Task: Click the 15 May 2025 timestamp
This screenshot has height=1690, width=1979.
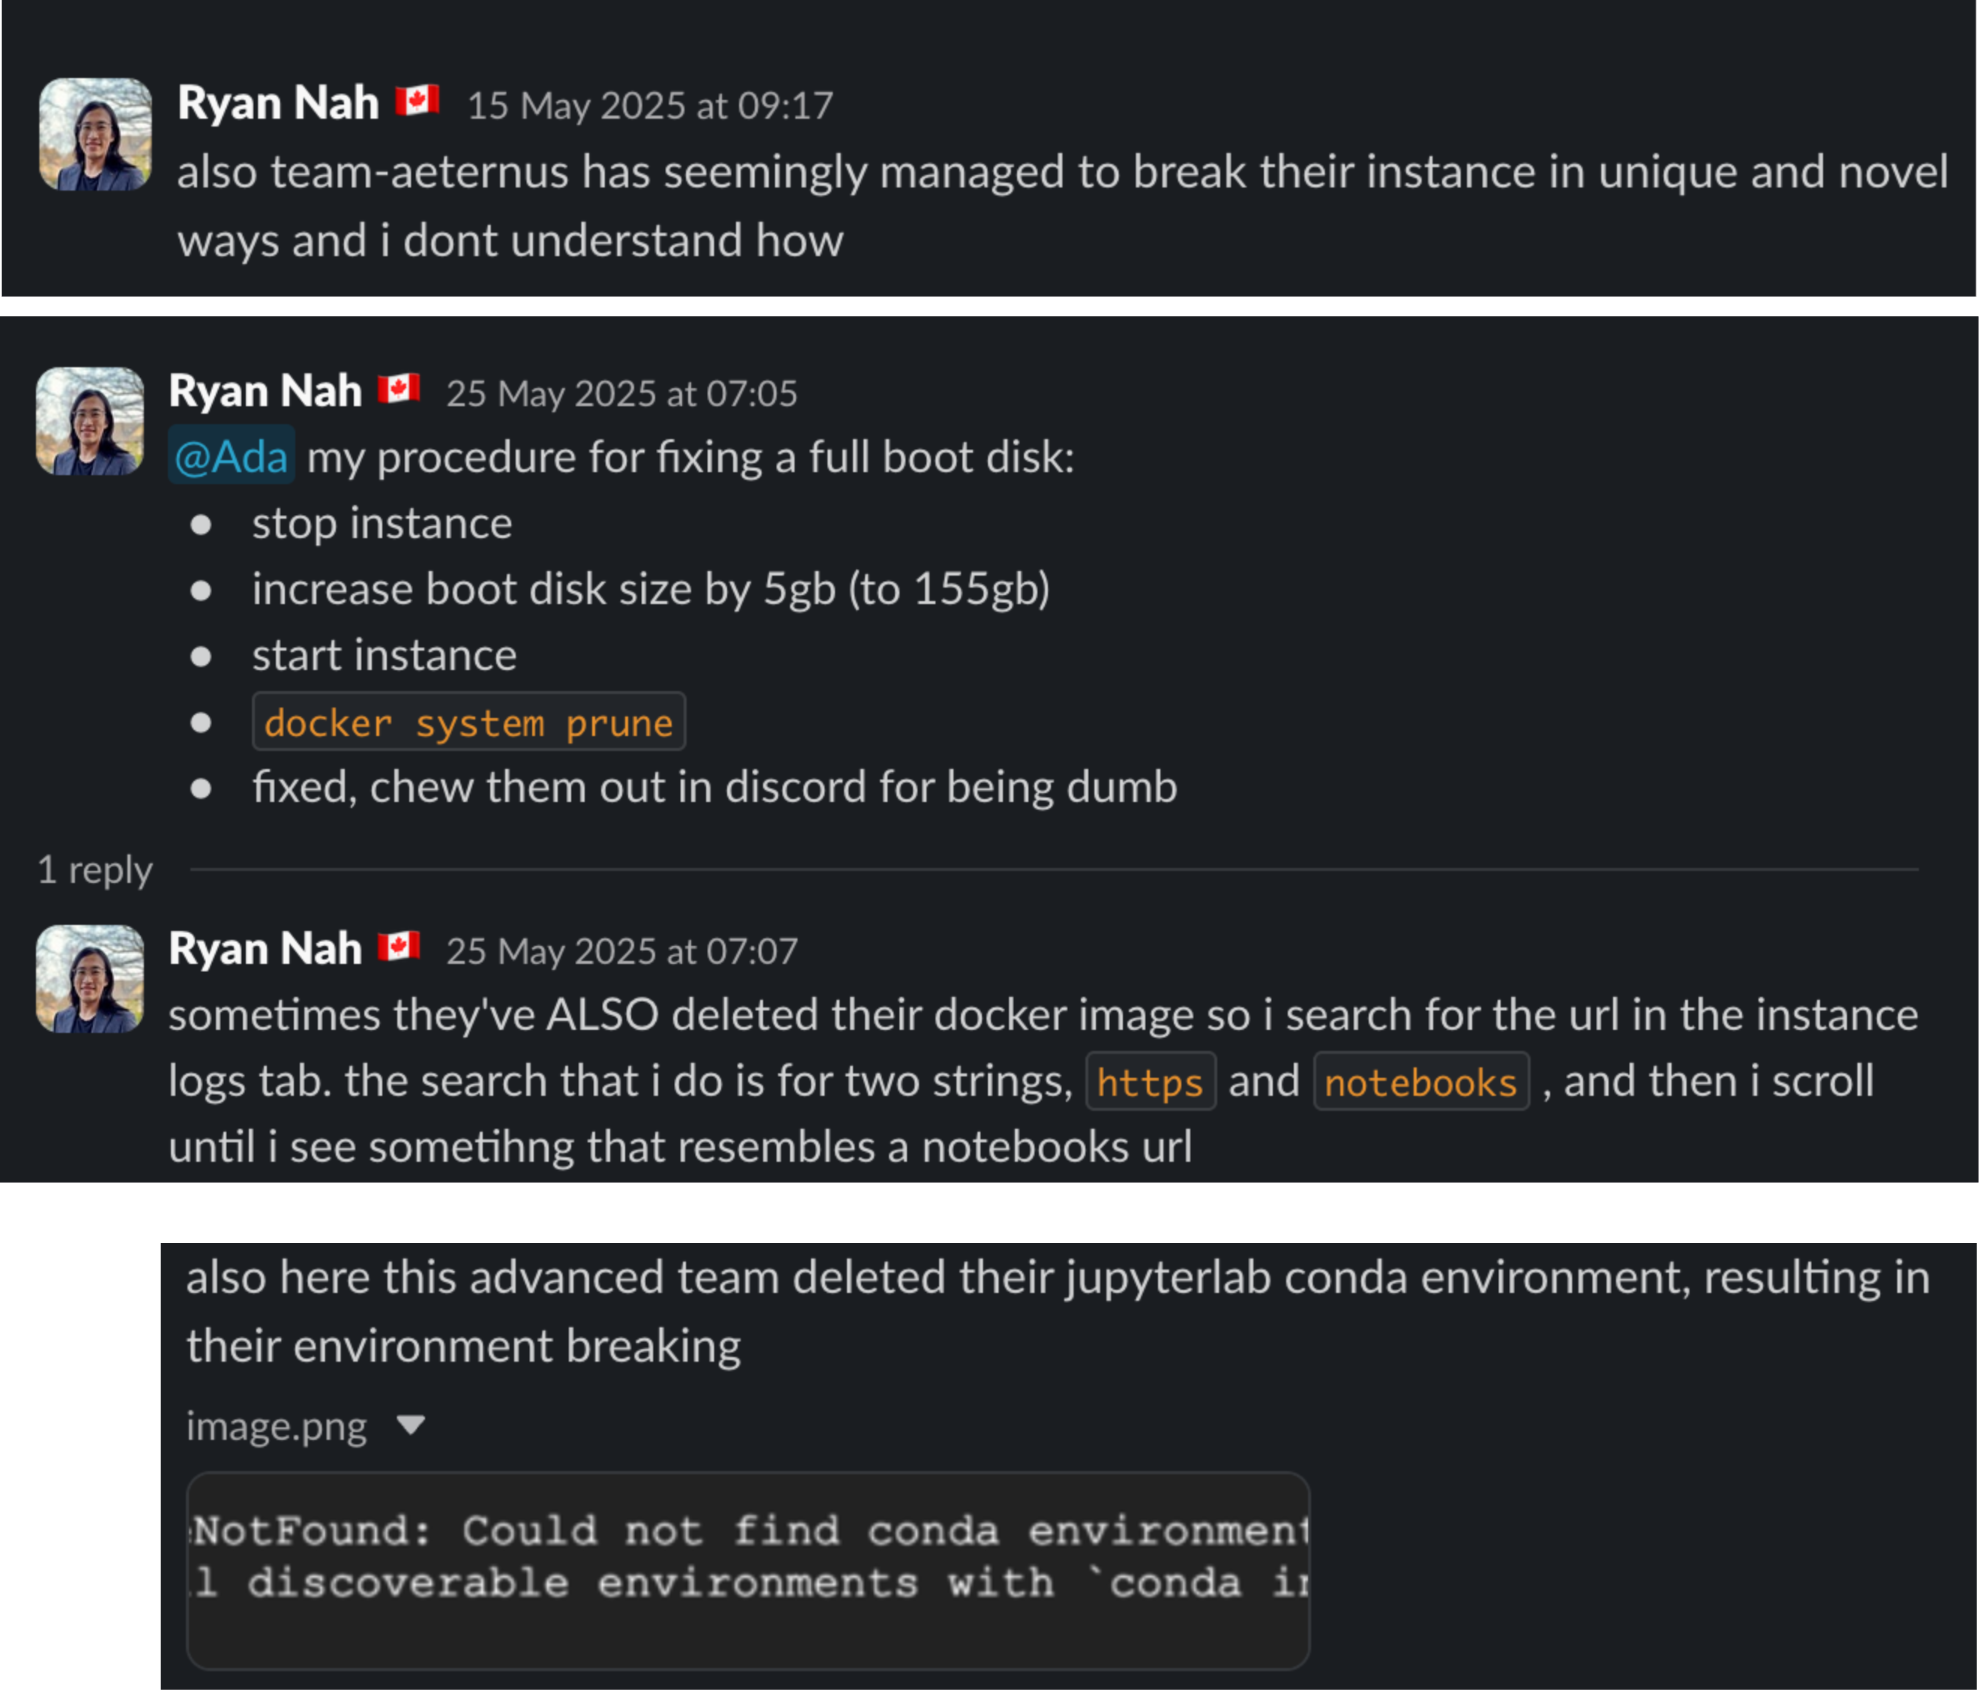Action: click(648, 105)
